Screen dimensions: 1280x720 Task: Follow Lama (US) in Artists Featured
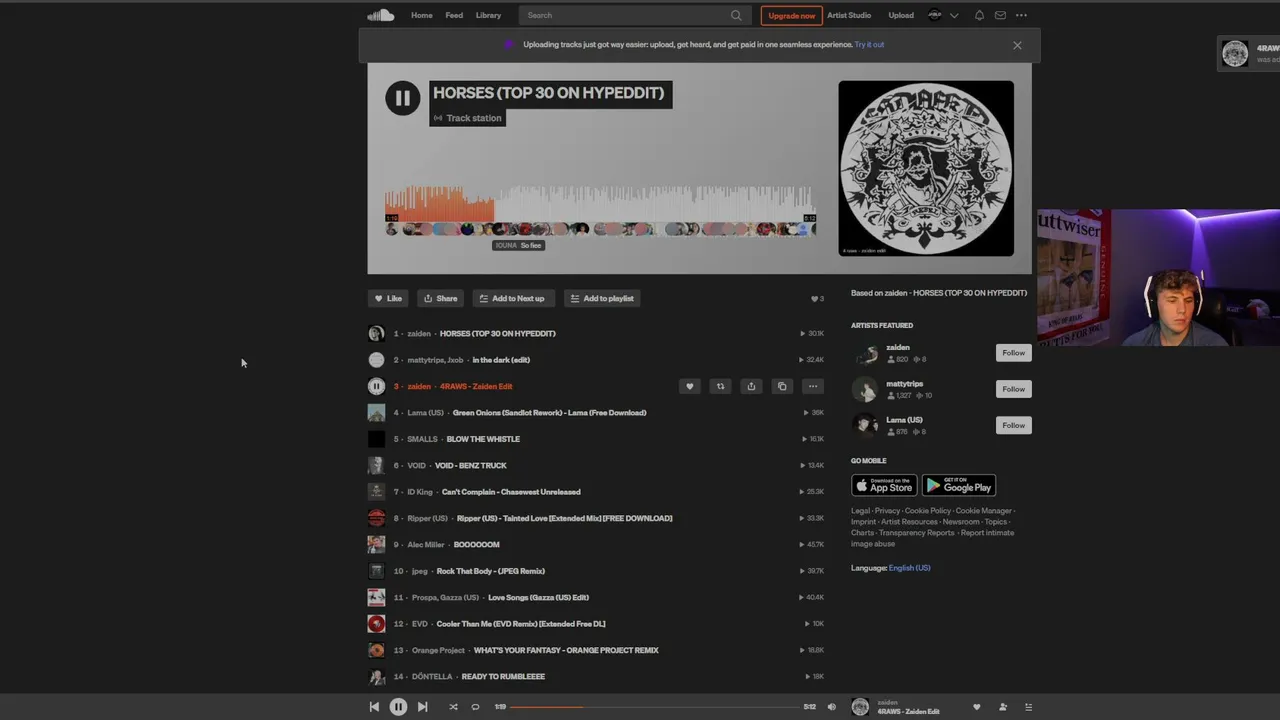tap(1013, 425)
